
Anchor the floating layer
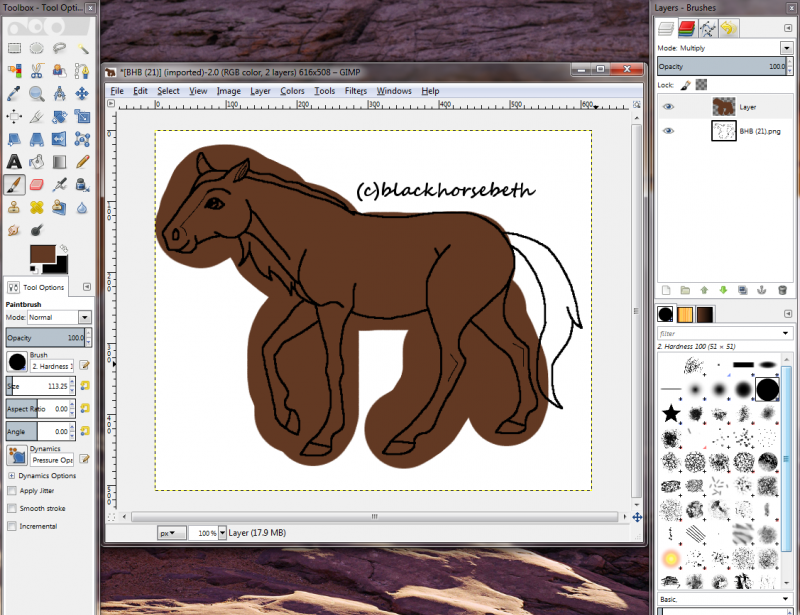pos(761,290)
